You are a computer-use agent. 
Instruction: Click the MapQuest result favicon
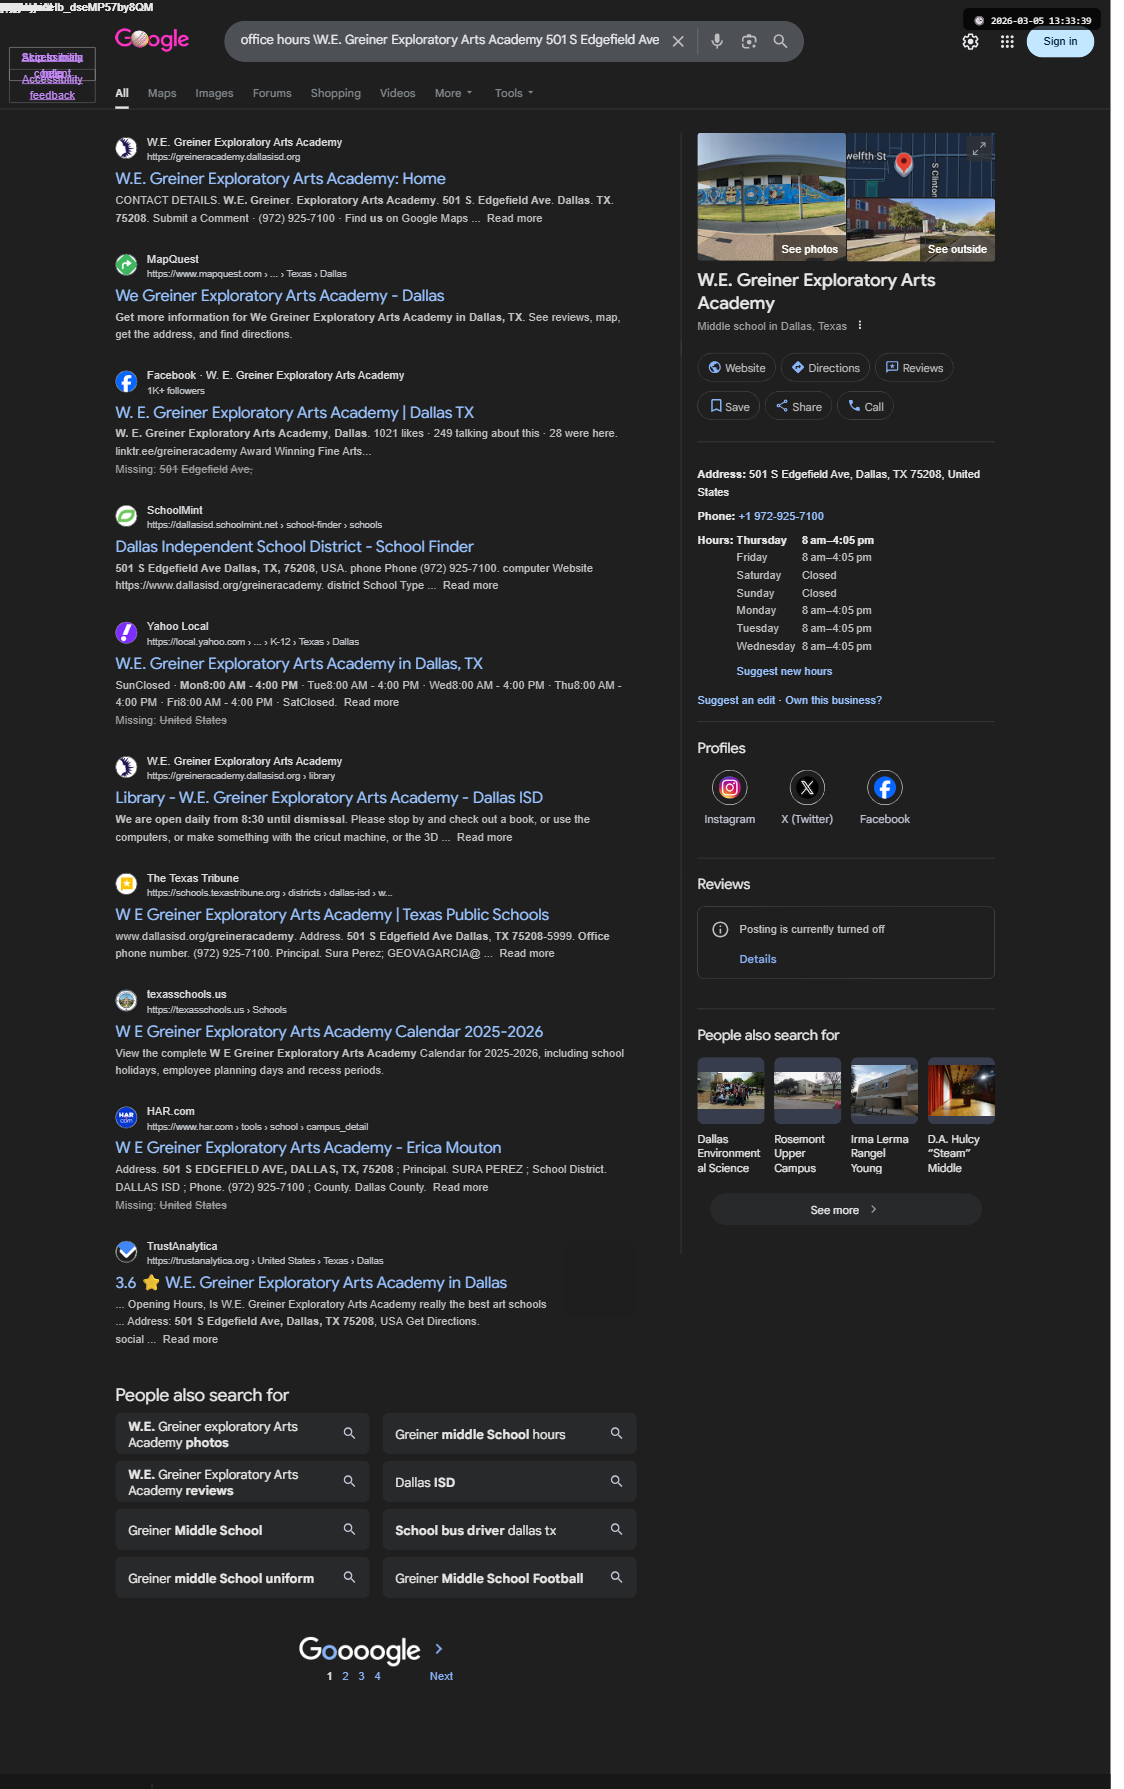(x=126, y=265)
